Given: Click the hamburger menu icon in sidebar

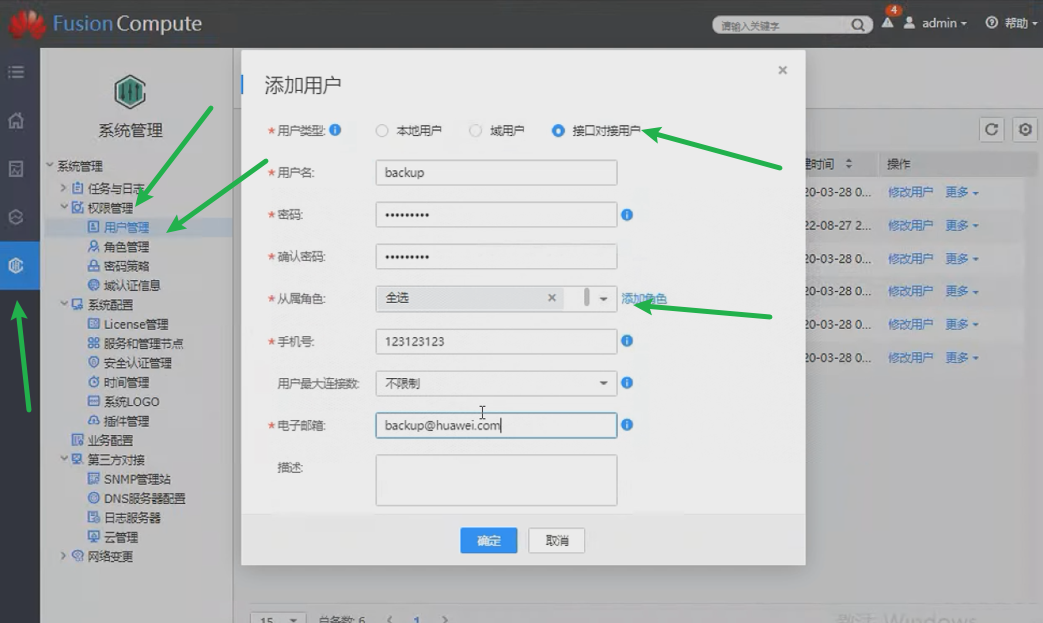Looking at the screenshot, I should 16,72.
